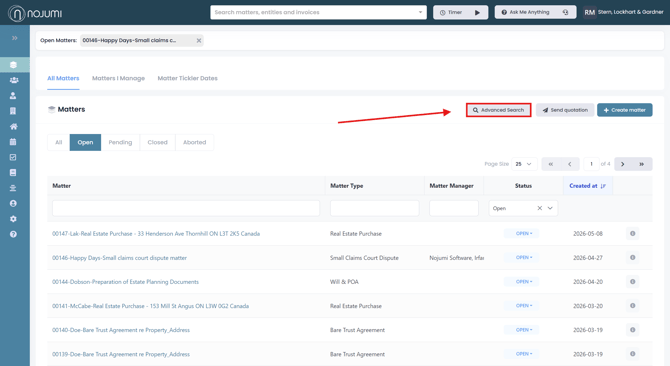
Task: Open the 00146-Happy Days open matter chip
Action: pyautogui.click(x=129, y=41)
